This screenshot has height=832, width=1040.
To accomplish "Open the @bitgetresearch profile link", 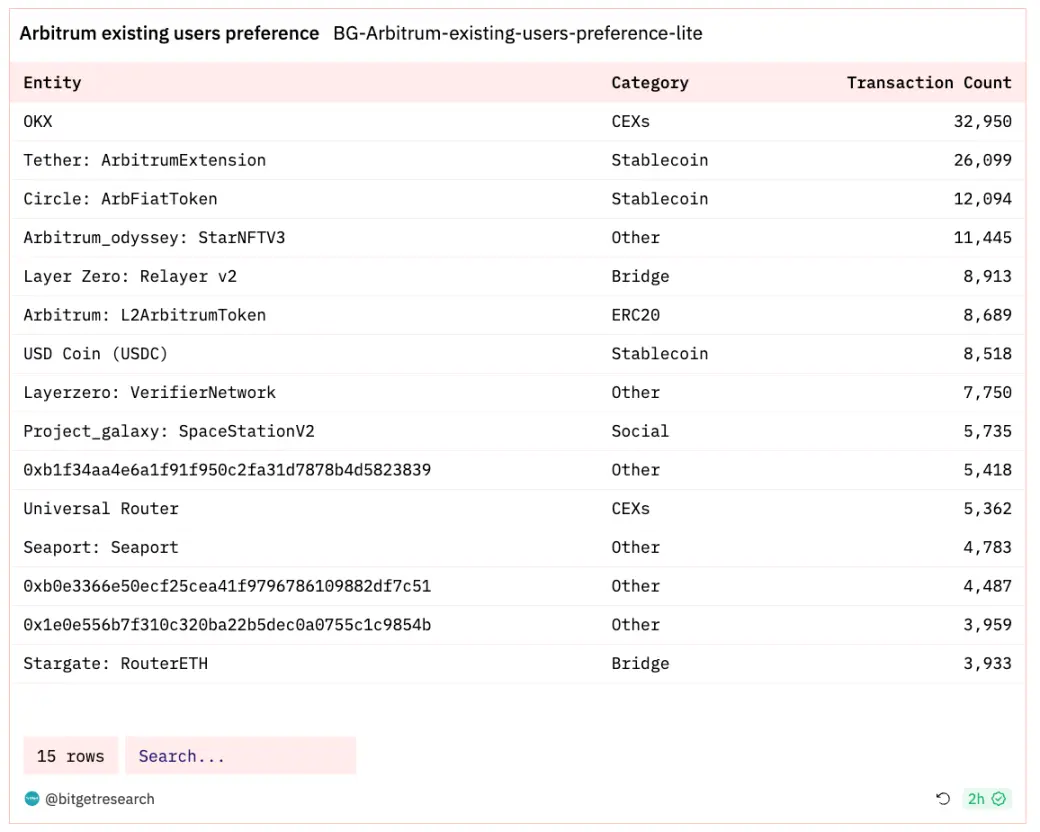I will [99, 799].
